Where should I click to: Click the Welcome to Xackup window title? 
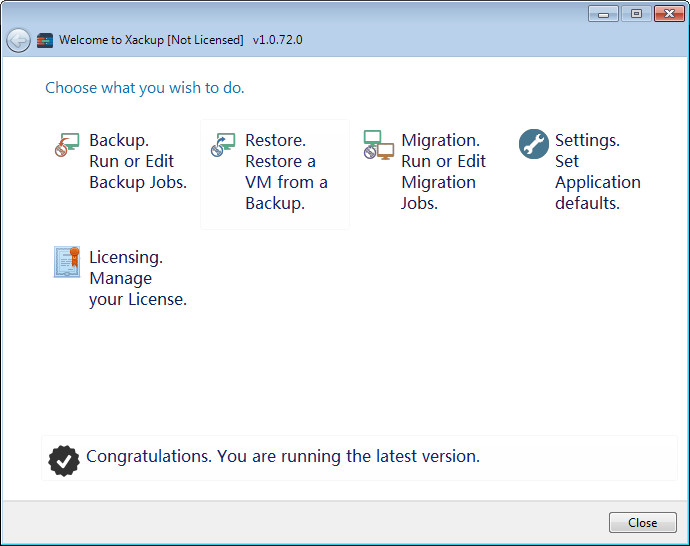151,40
